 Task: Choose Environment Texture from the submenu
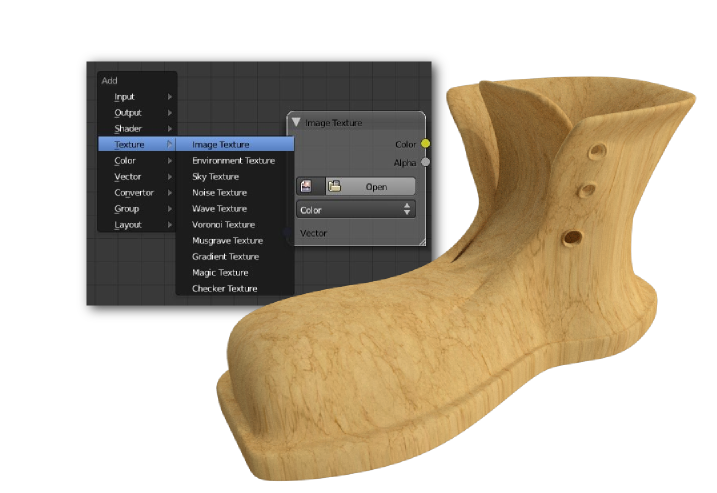point(235,161)
